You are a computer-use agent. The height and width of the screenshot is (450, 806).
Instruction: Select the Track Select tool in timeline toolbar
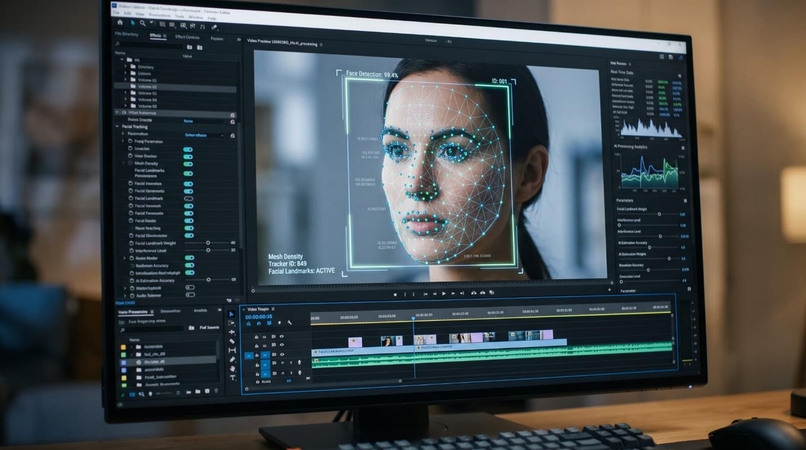231,323
